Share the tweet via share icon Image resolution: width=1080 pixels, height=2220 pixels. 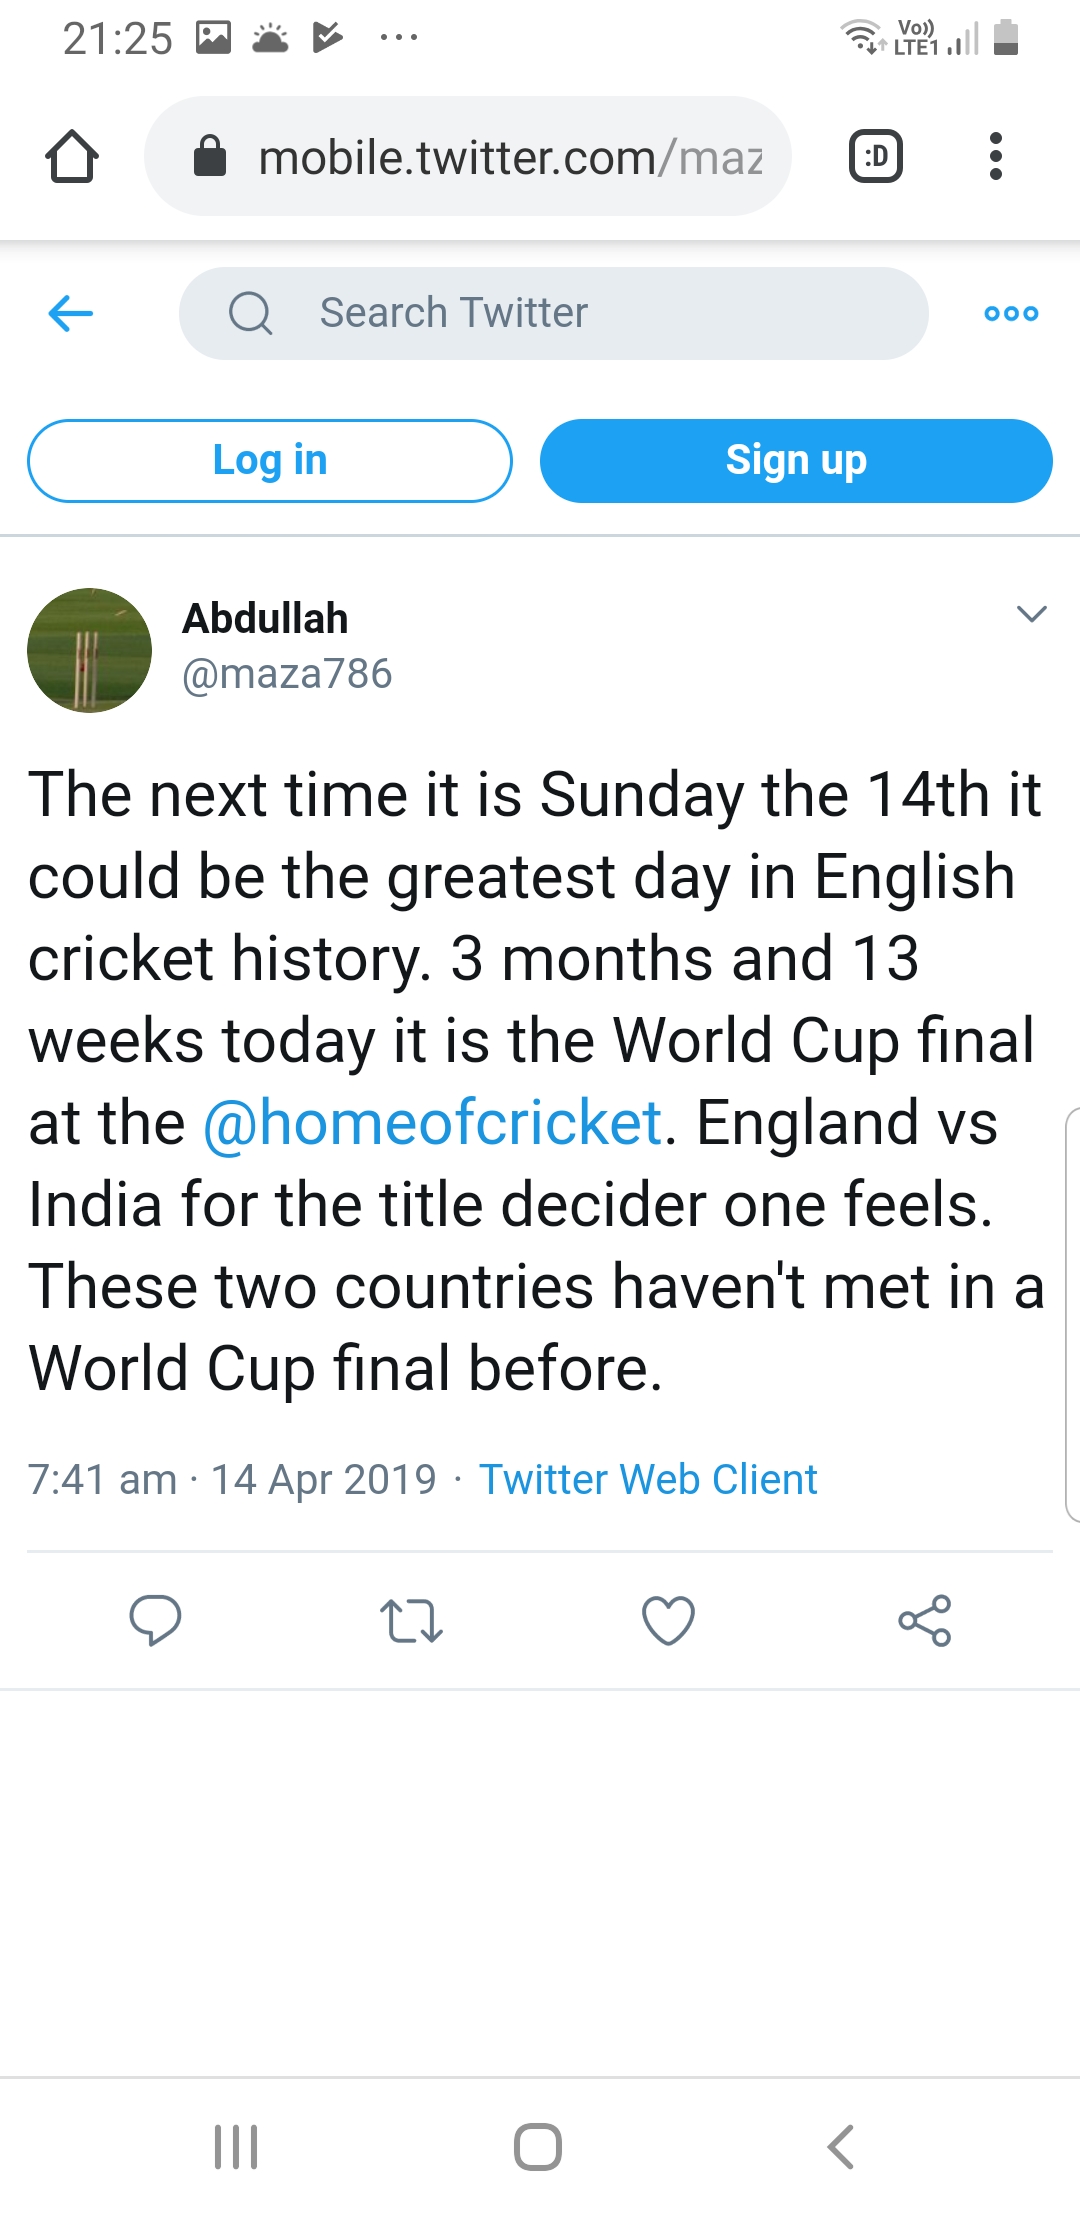[925, 1620]
